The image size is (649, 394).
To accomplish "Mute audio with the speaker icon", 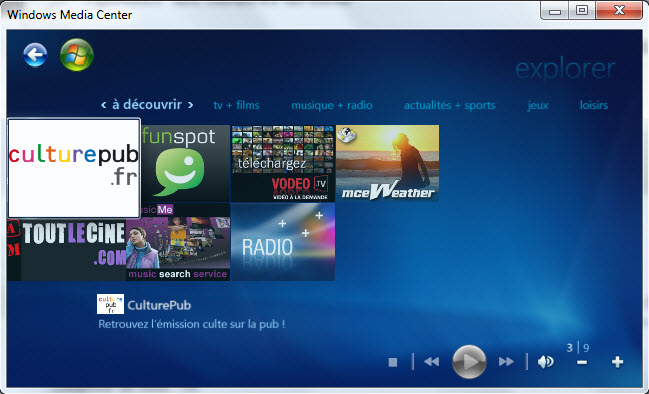I will tap(546, 362).
